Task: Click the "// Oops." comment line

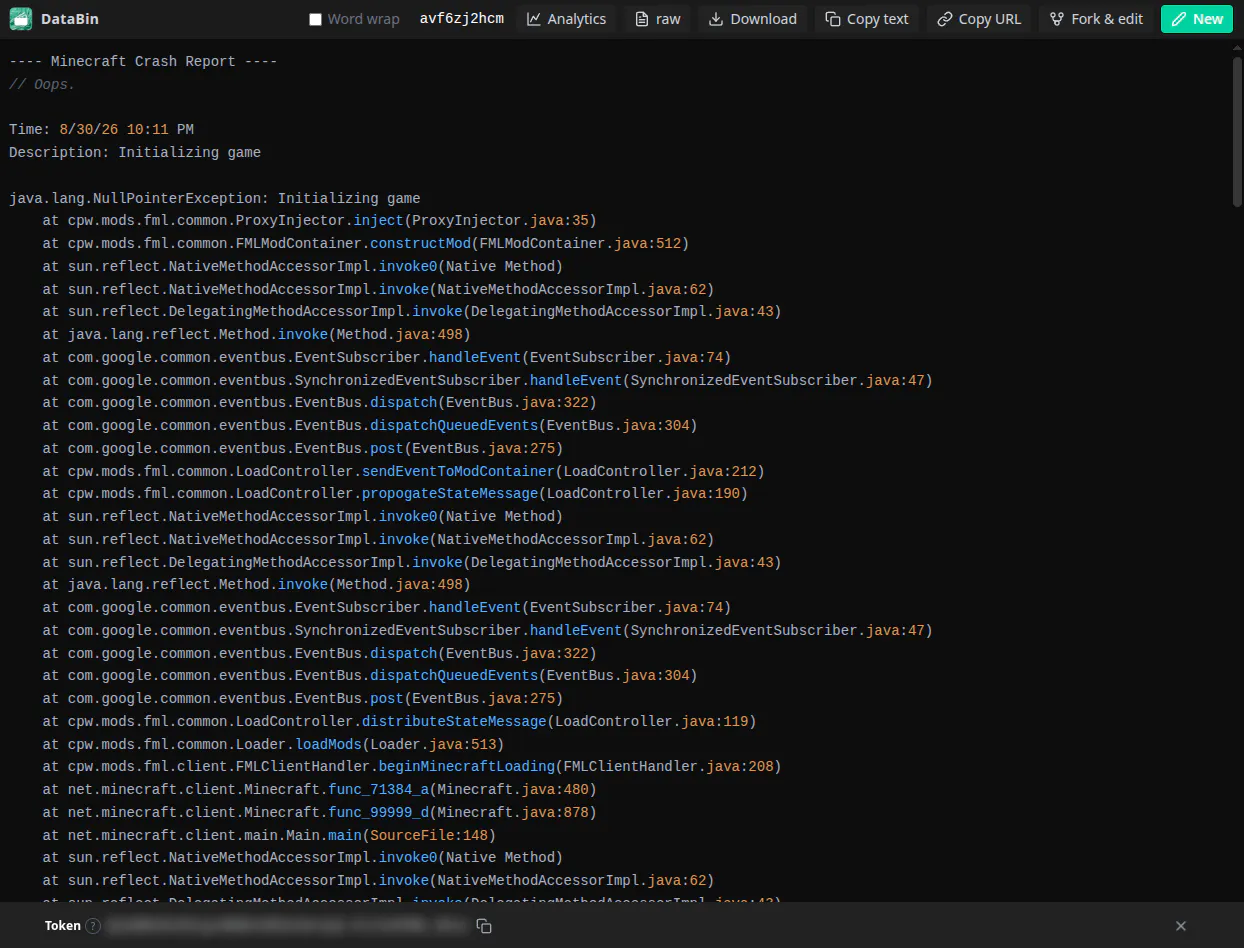Action: click(x=42, y=85)
